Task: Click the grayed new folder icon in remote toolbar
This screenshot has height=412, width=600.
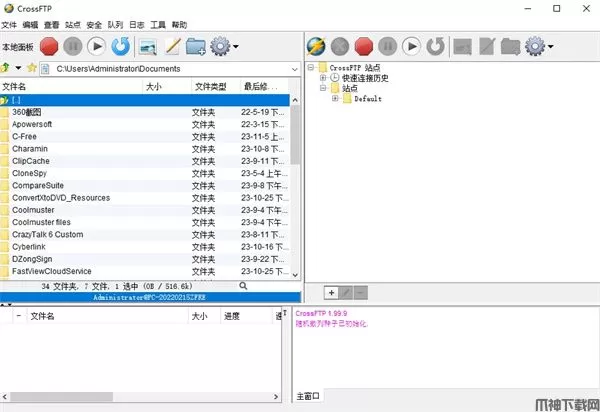Action: coord(510,47)
